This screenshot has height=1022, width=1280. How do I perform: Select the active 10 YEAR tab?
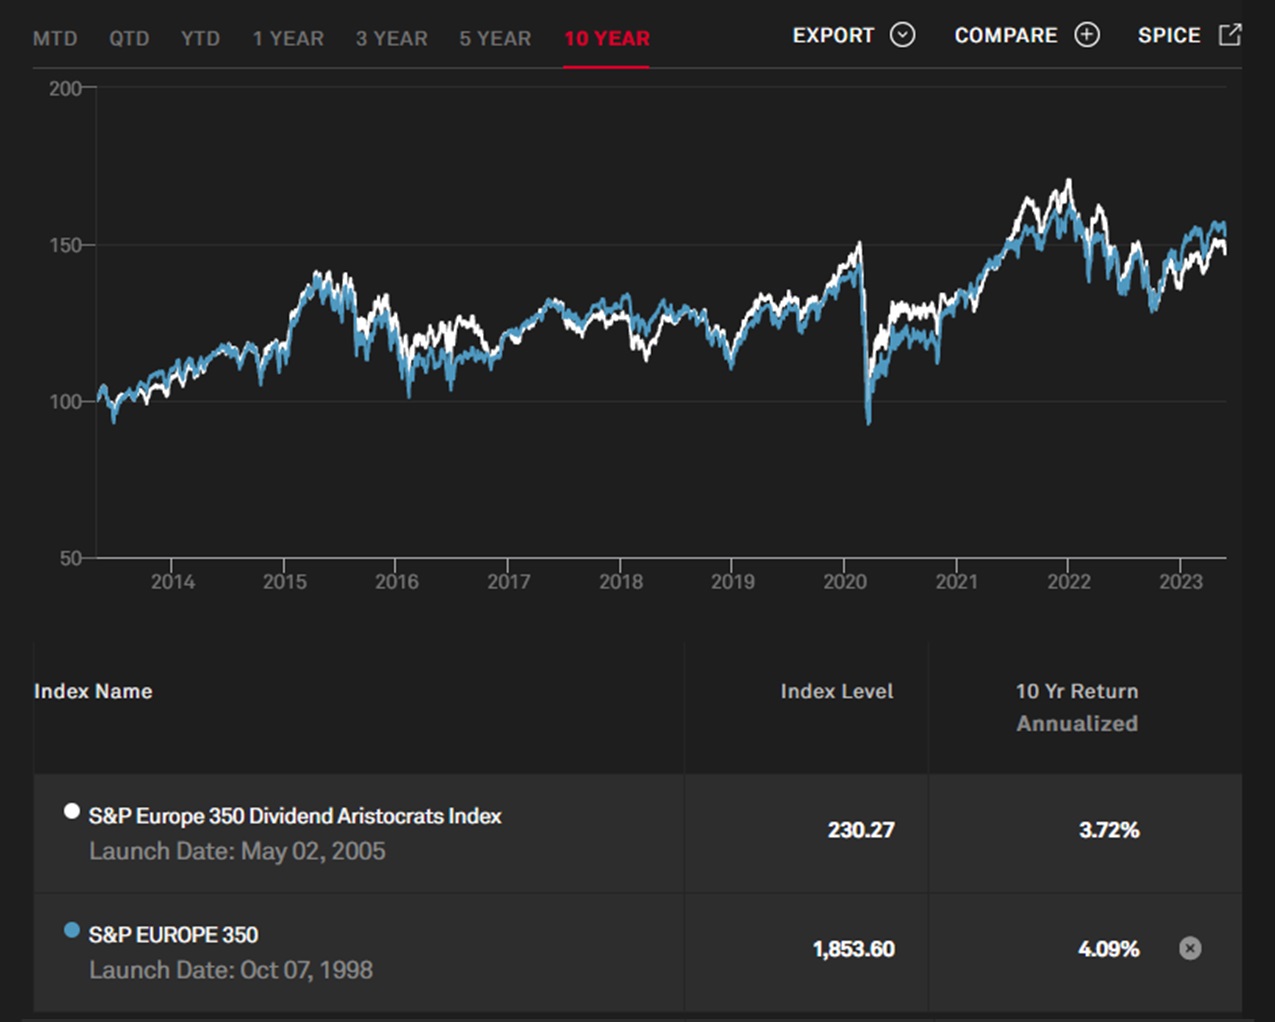[607, 39]
